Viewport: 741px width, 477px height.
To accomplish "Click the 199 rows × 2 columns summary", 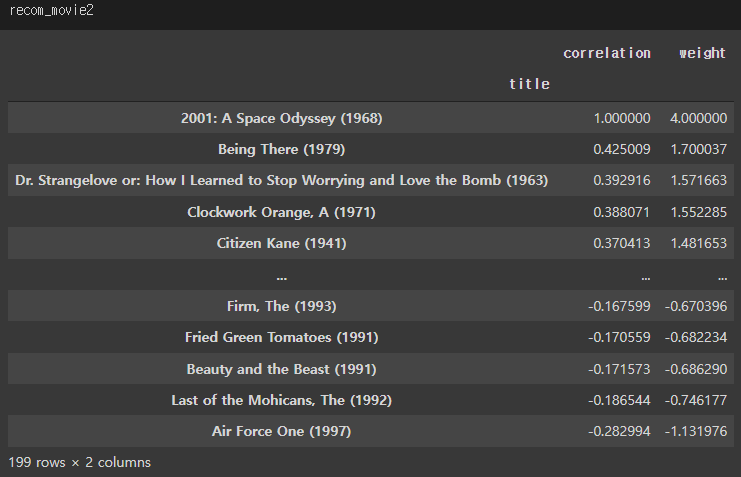I will [79, 462].
